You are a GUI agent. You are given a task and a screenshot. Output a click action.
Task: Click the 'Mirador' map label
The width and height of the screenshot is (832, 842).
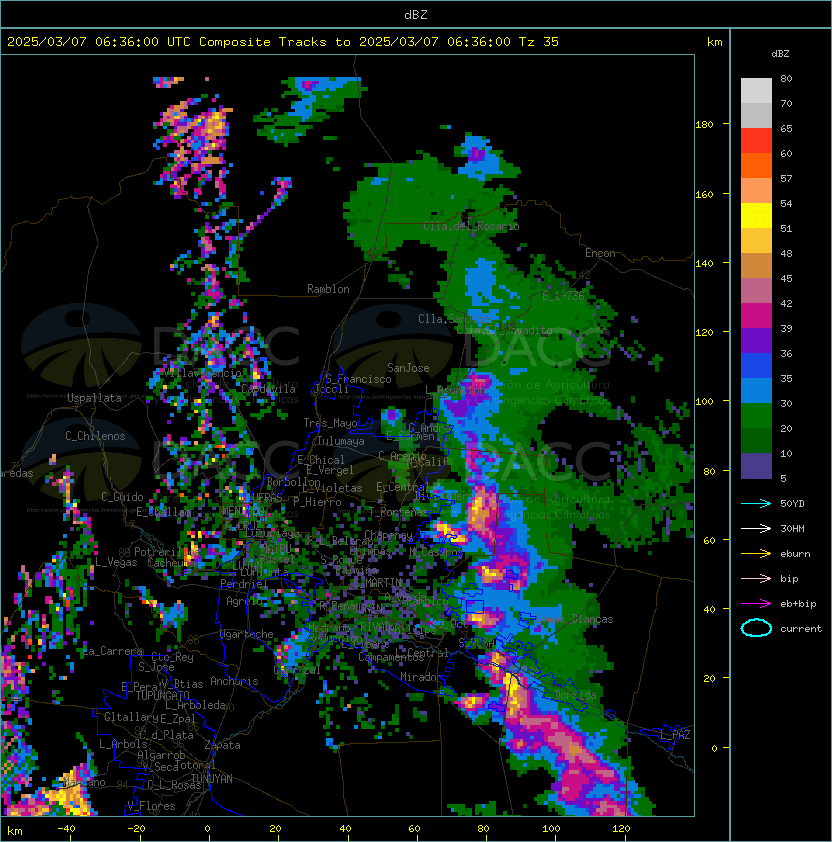(x=422, y=677)
